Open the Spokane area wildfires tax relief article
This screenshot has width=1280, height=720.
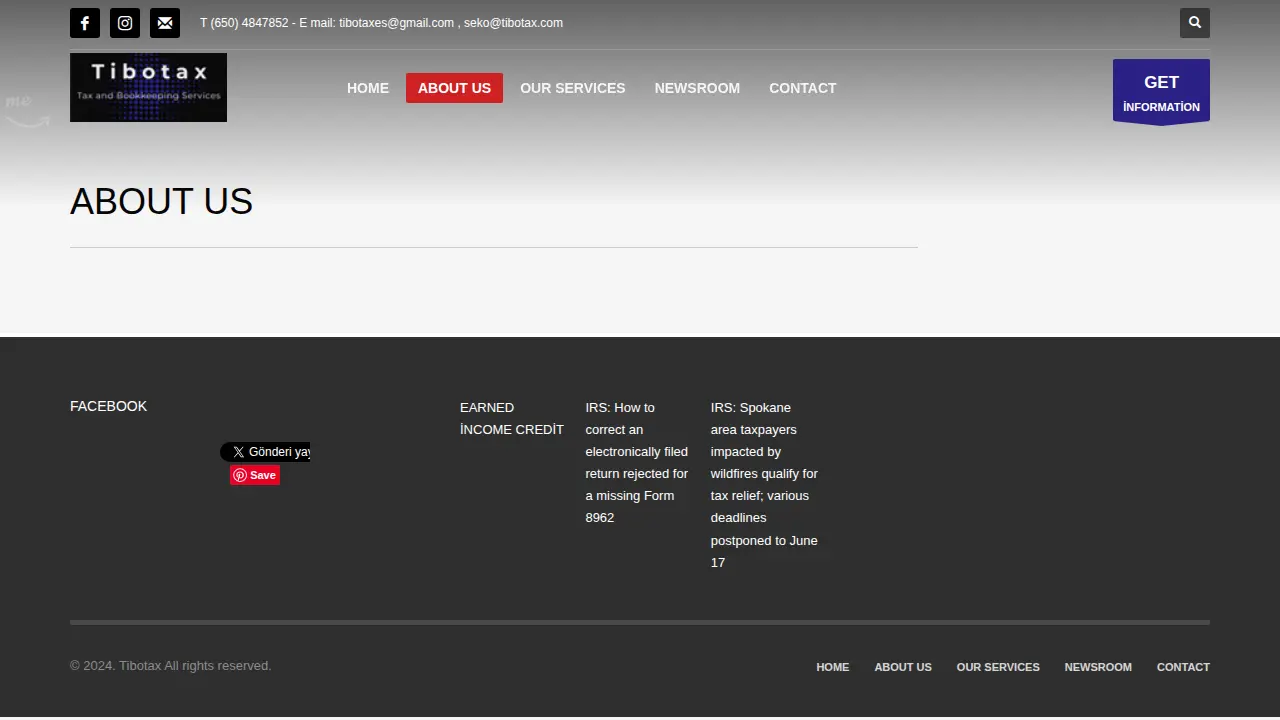764,485
